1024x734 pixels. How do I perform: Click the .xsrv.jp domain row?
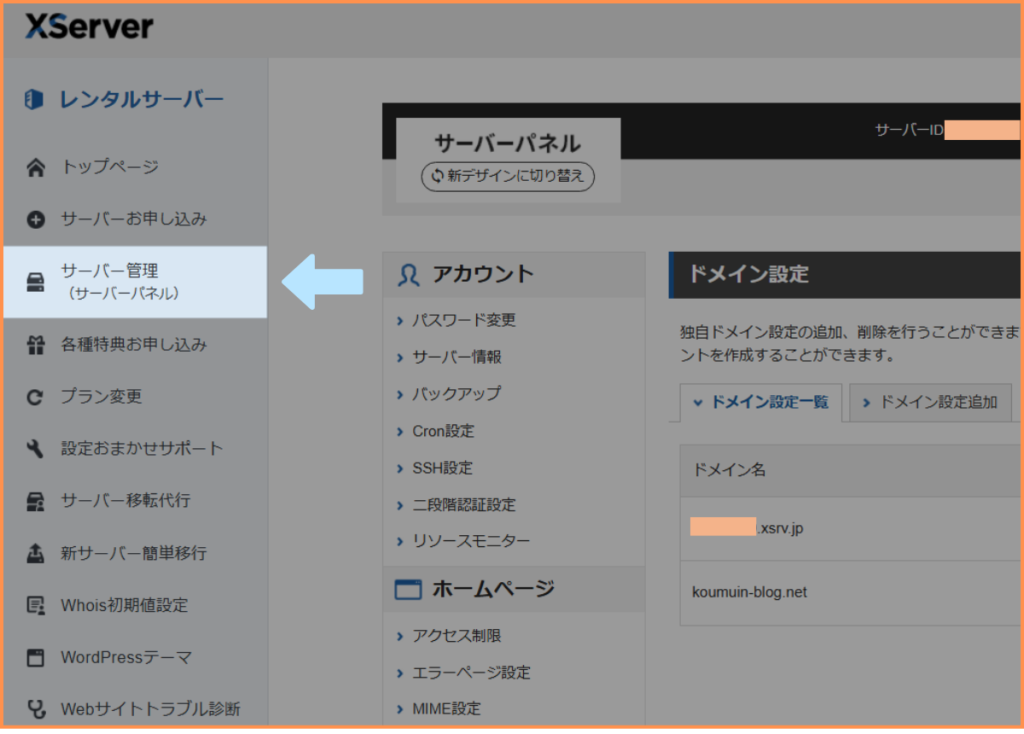tap(850, 528)
